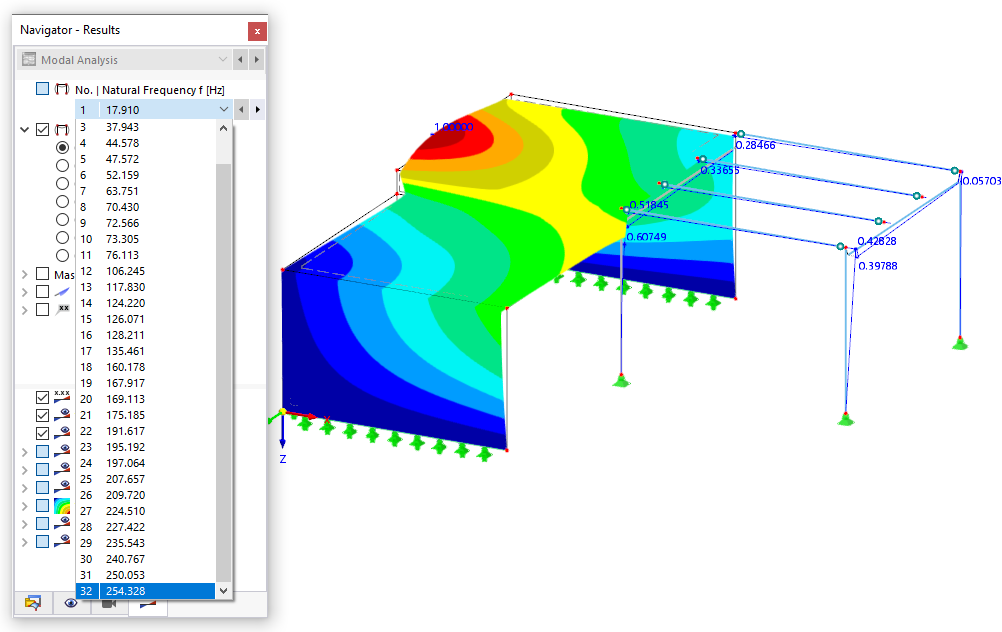
Task: Select mode 6 with frequency 52.159
Action: pyautogui.click(x=146, y=175)
